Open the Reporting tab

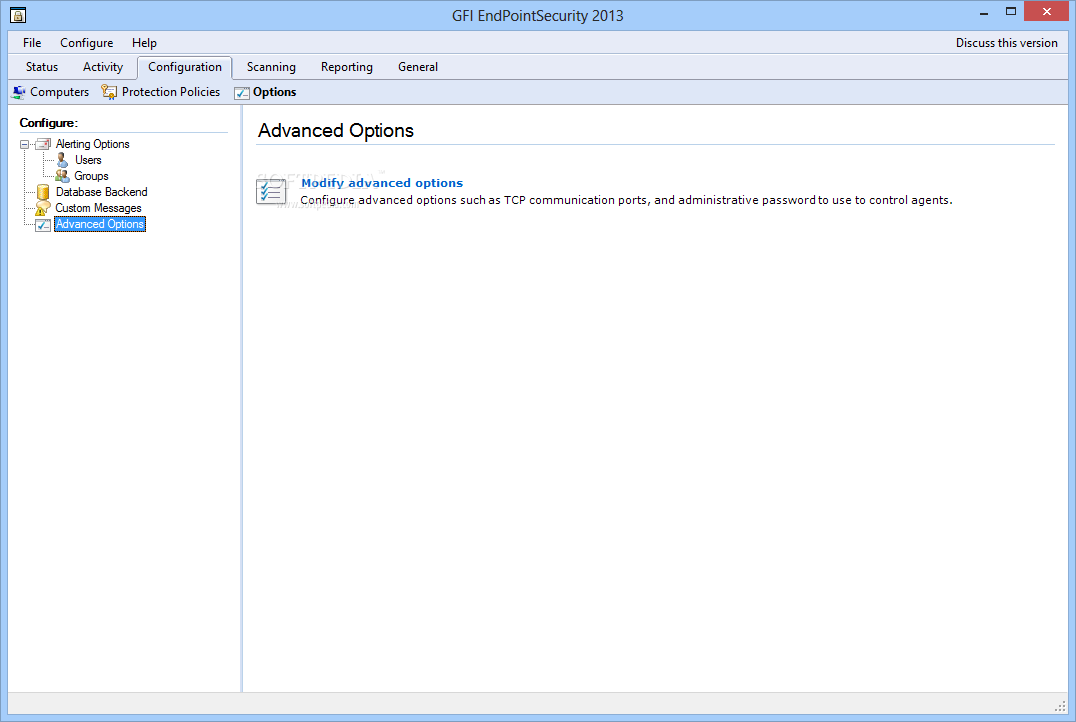pyautogui.click(x=347, y=67)
